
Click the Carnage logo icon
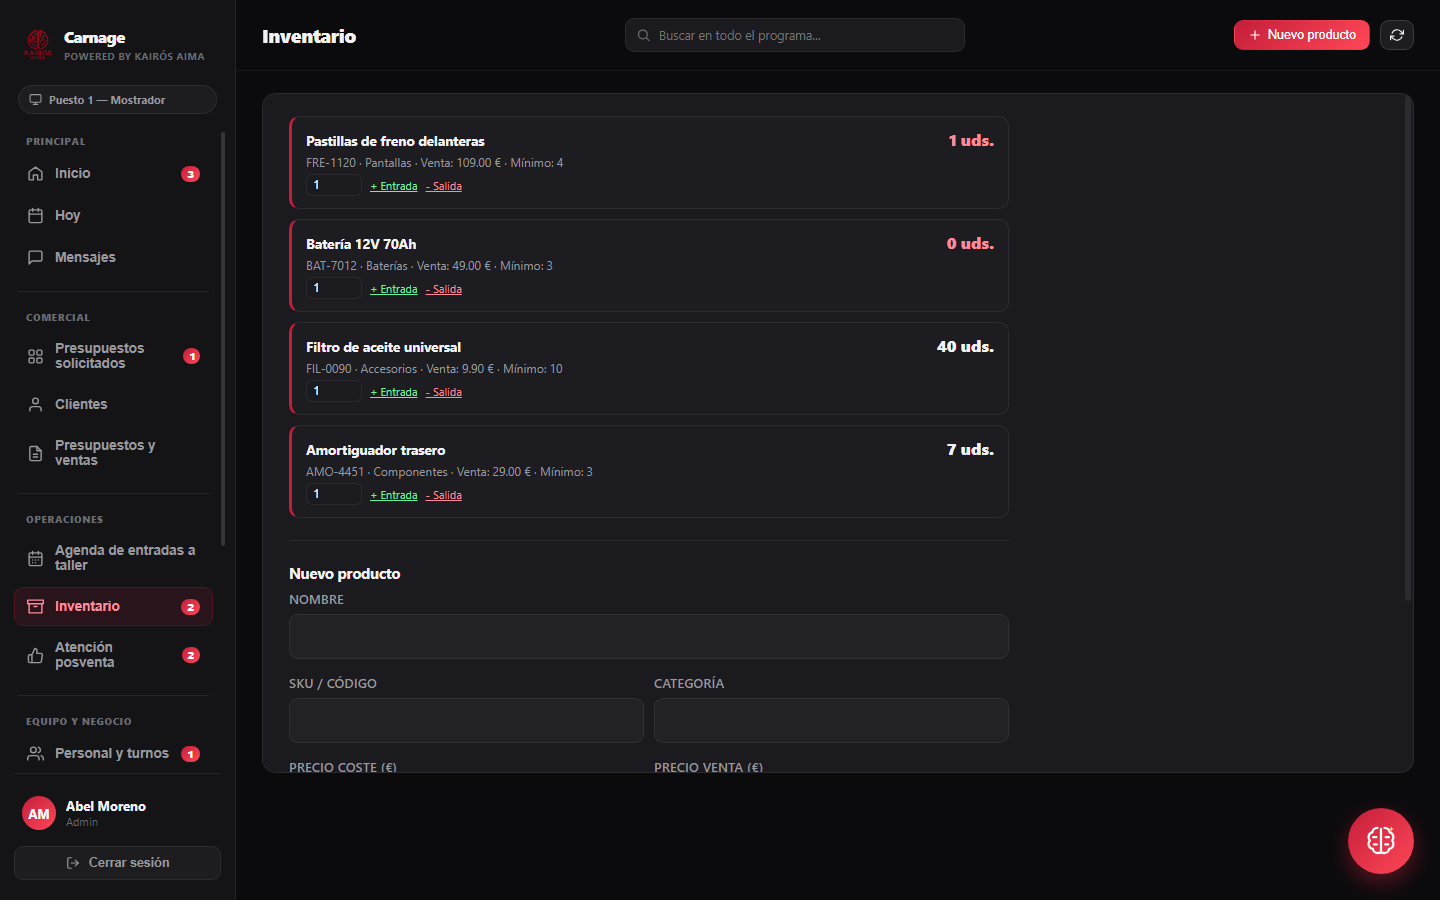click(x=38, y=44)
